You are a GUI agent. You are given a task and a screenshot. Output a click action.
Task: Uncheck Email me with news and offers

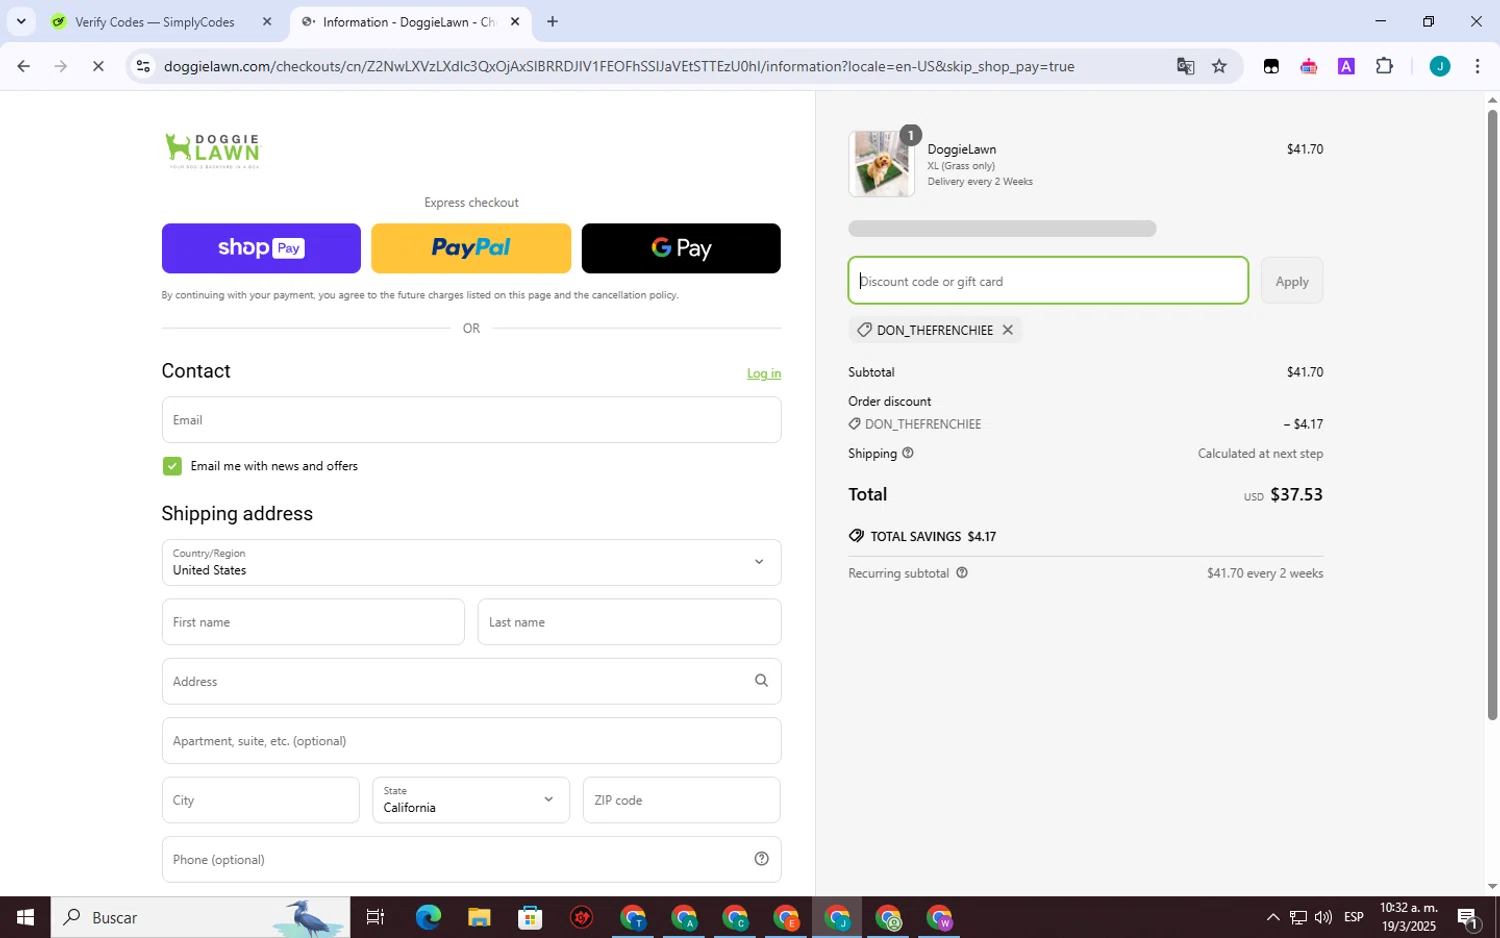172,466
